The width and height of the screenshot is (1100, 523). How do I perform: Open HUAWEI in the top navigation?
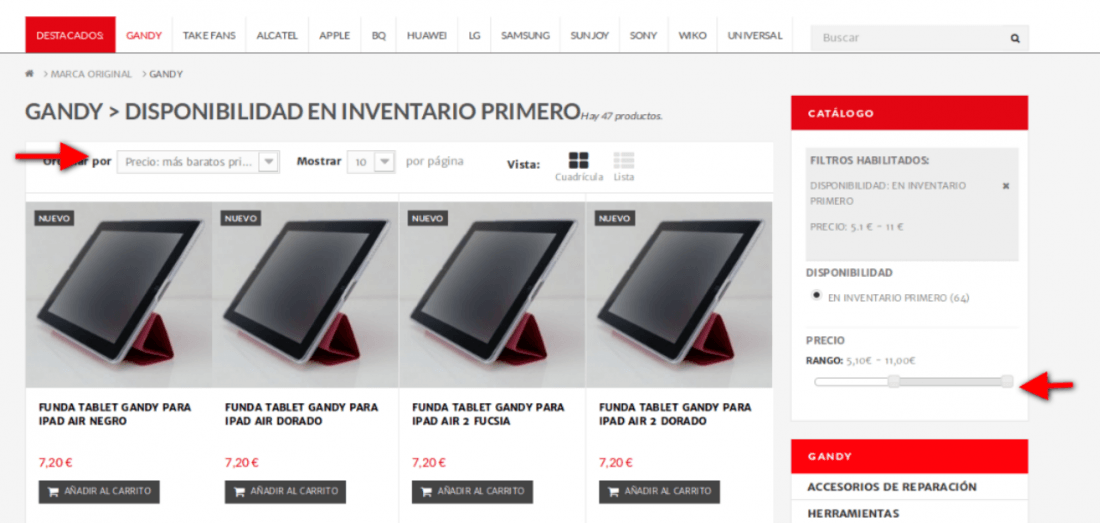(x=427, y=36)
